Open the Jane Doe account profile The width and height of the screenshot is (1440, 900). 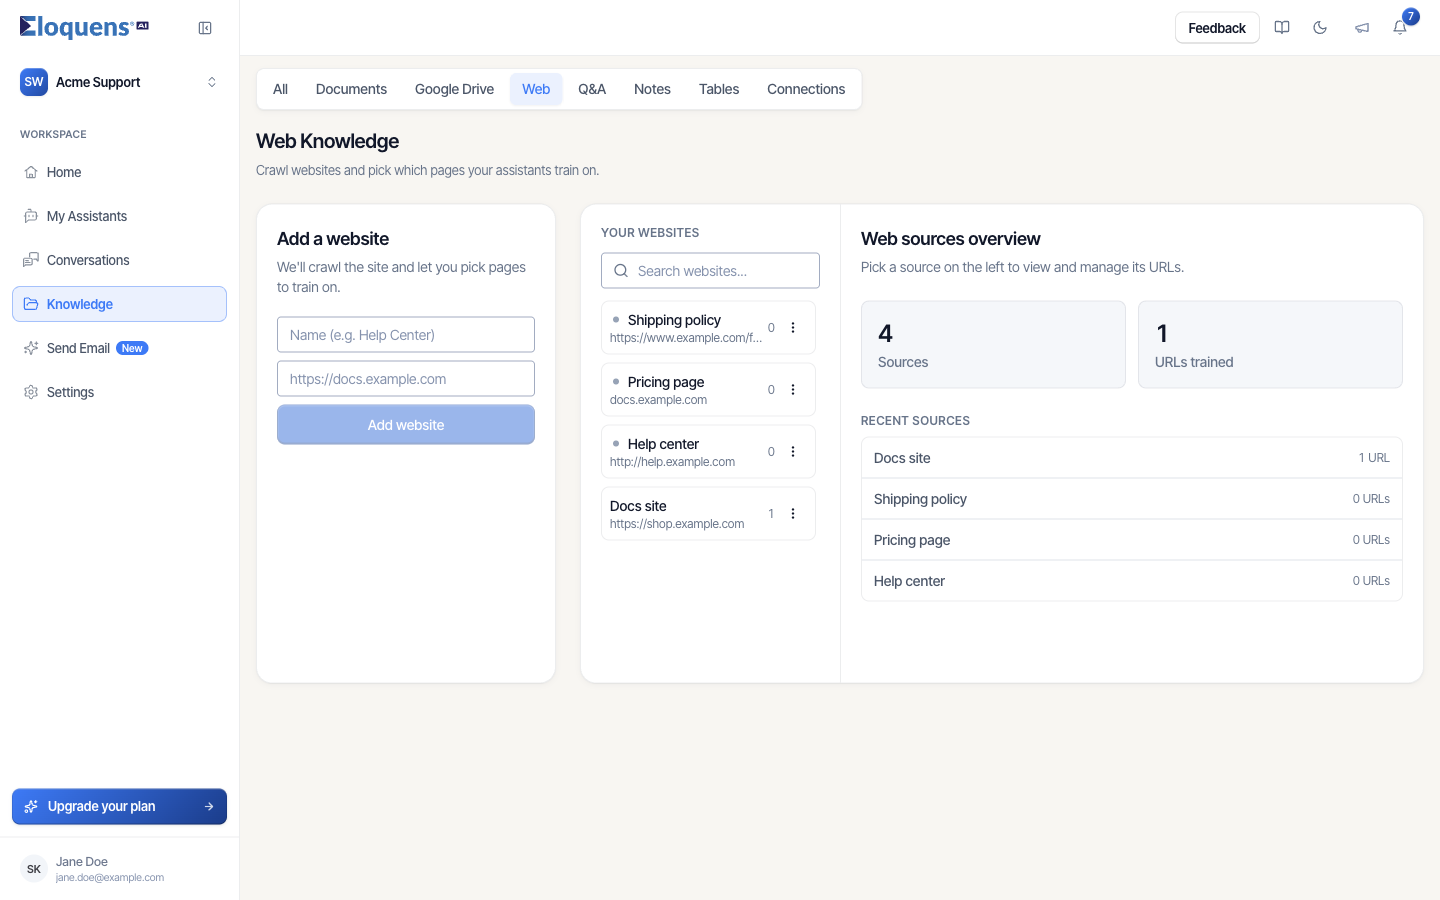(x=119, y=869)
